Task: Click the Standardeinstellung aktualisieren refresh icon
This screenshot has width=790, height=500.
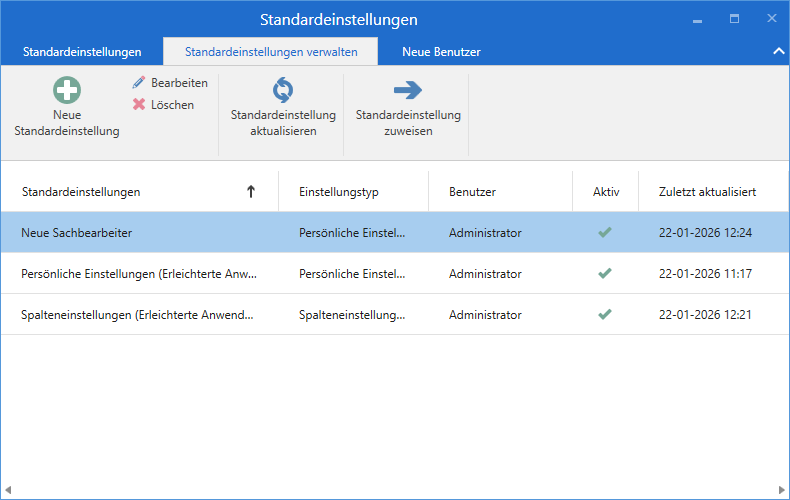Action: pyautogui.click(x=283, y=90)
